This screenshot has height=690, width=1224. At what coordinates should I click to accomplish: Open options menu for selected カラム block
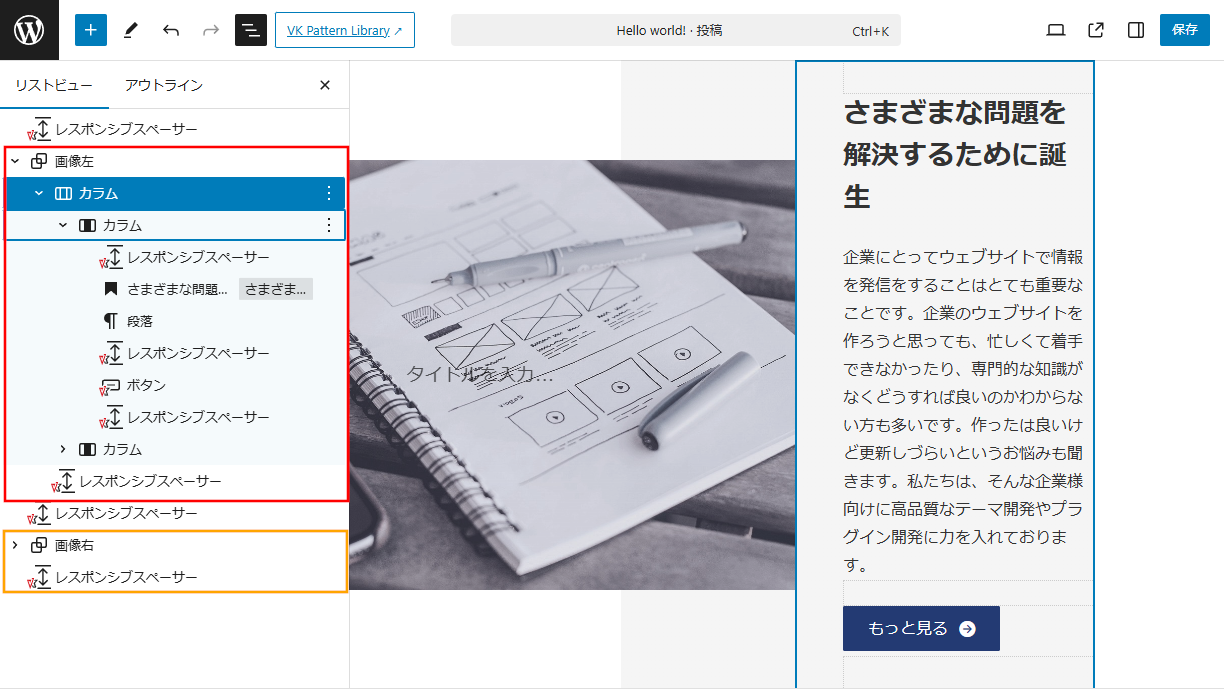click(329, 193)
